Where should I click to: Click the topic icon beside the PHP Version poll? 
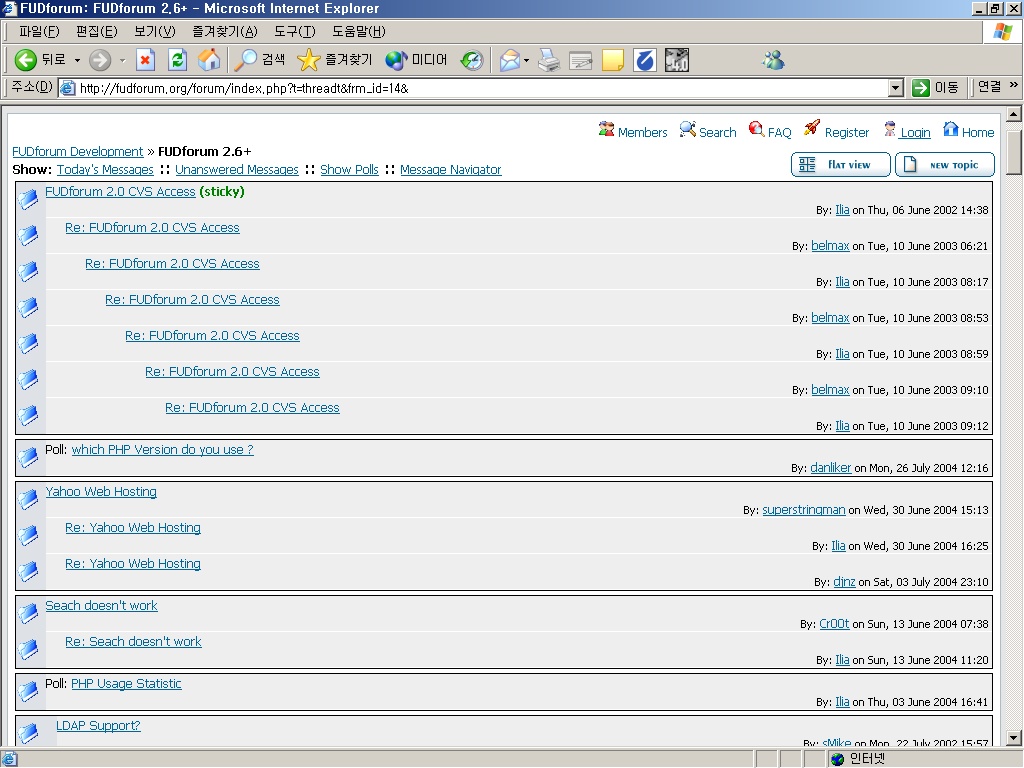coord(28,456)
